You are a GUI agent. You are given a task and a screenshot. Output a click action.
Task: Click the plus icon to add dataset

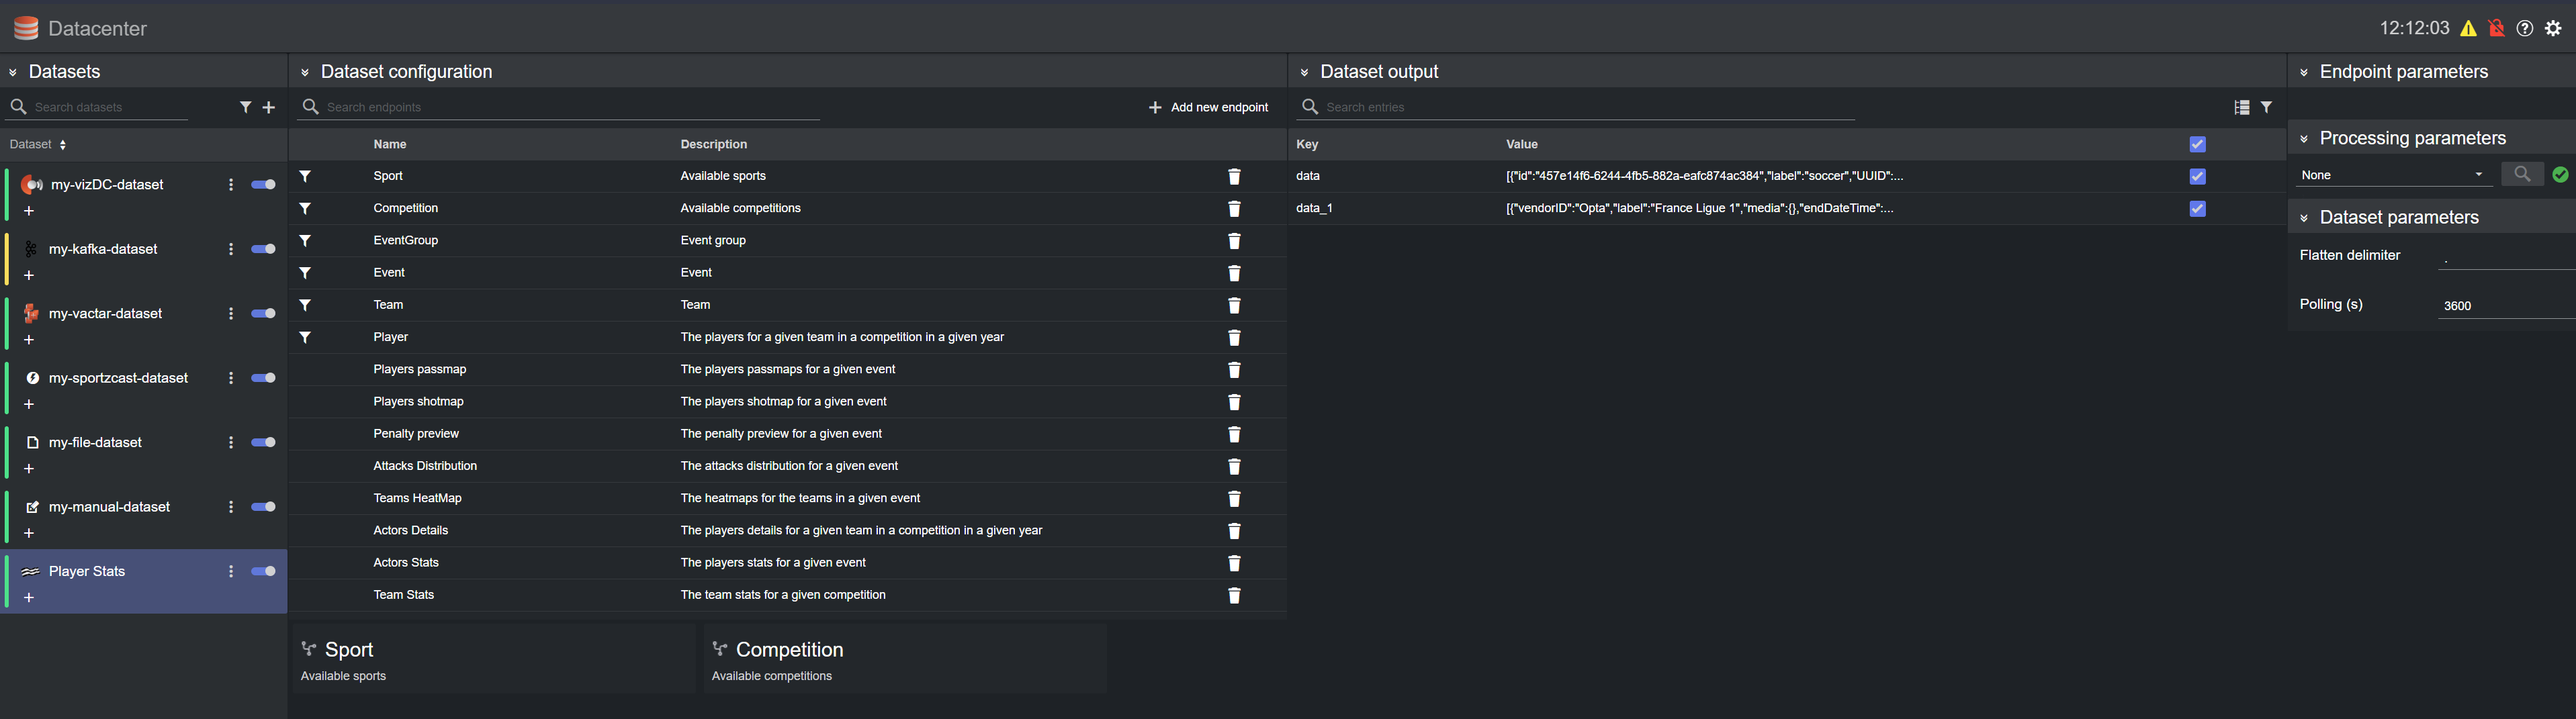coord(268,107)
